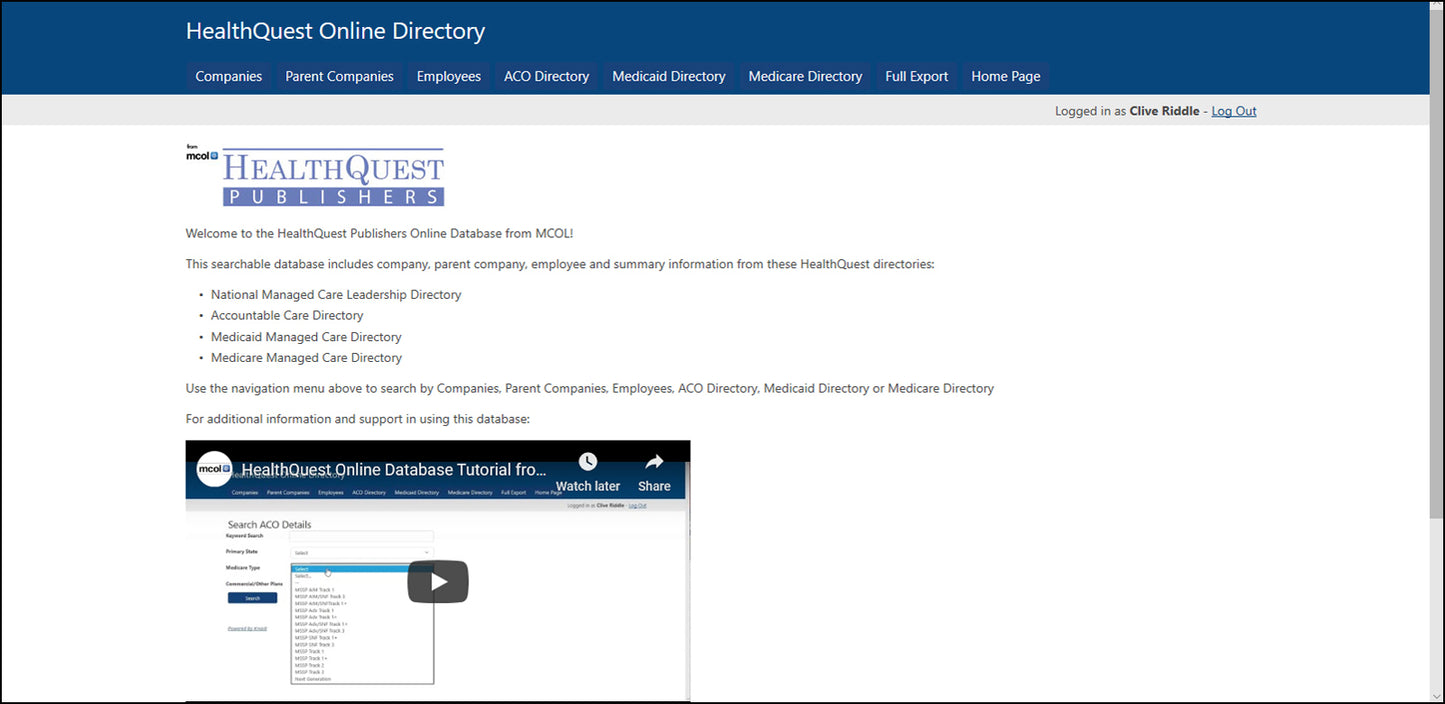
Task: Open the mcol channel avatar in video
Action: [x=214, y=469]
